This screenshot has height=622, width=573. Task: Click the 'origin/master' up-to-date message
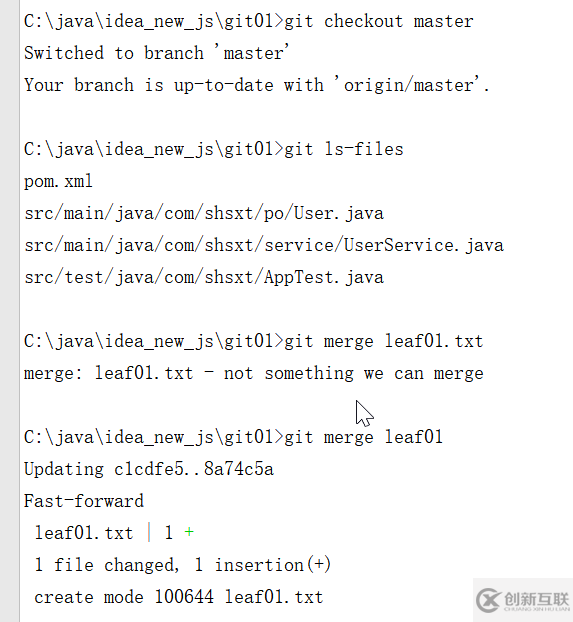257,85
